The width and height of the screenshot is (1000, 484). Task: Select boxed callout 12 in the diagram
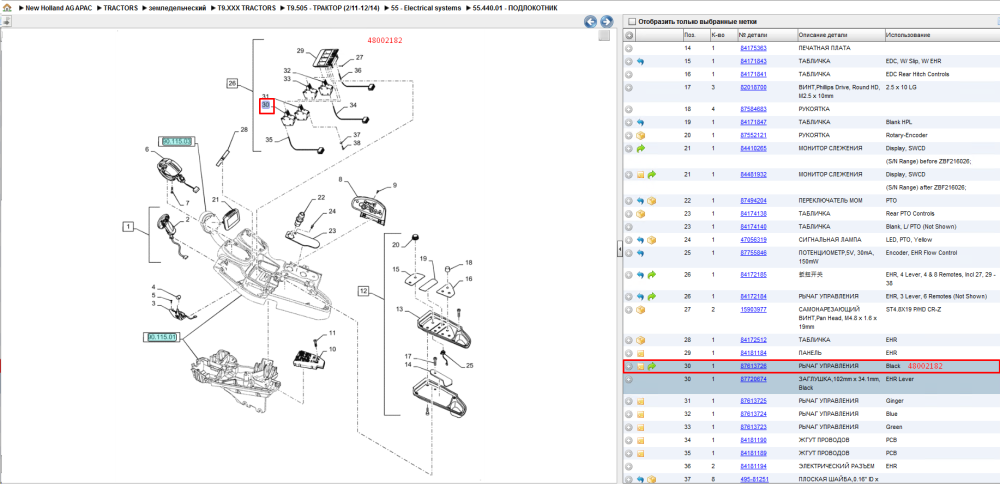click(x=363, y=291)
